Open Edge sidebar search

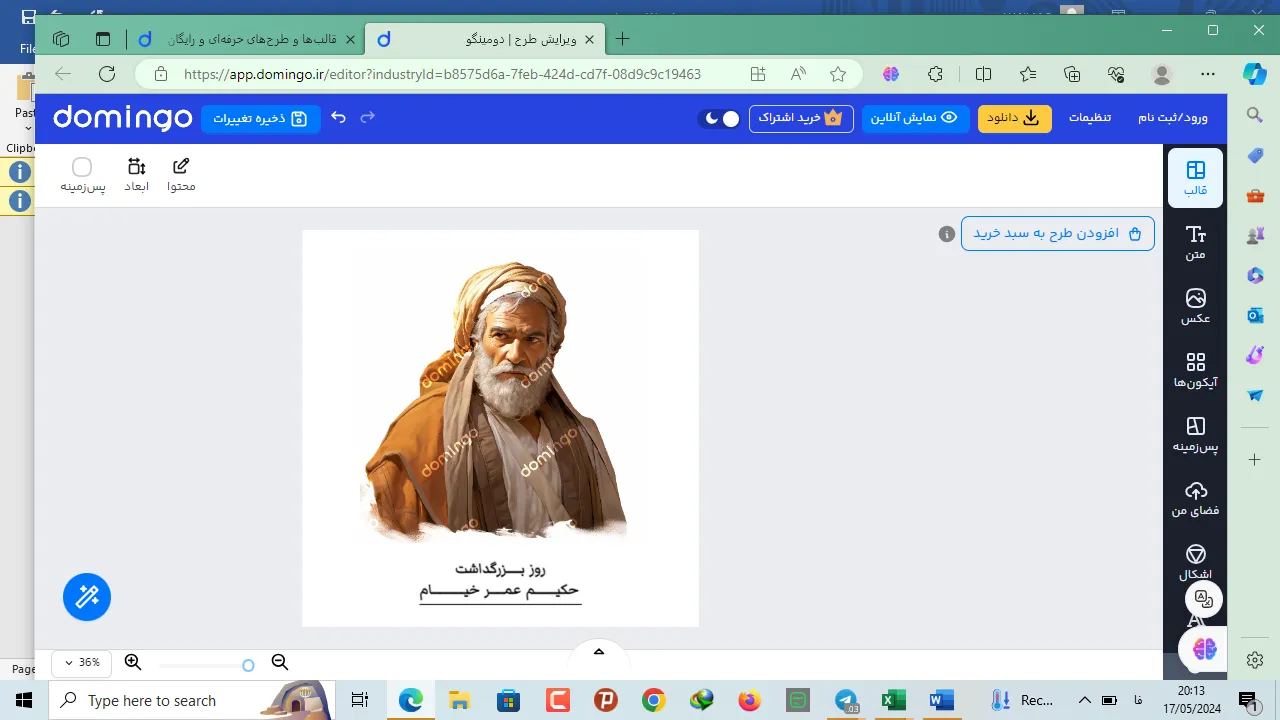point(1255,115)
